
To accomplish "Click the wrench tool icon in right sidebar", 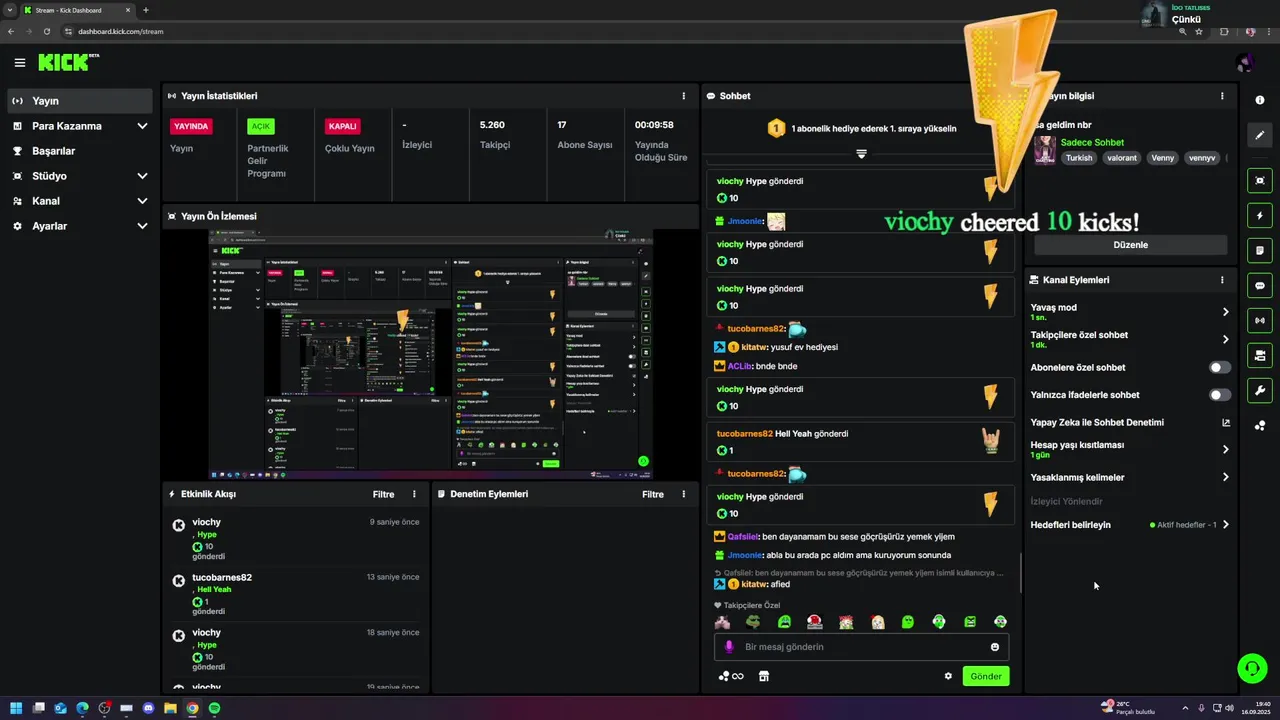I will 1259,390.
